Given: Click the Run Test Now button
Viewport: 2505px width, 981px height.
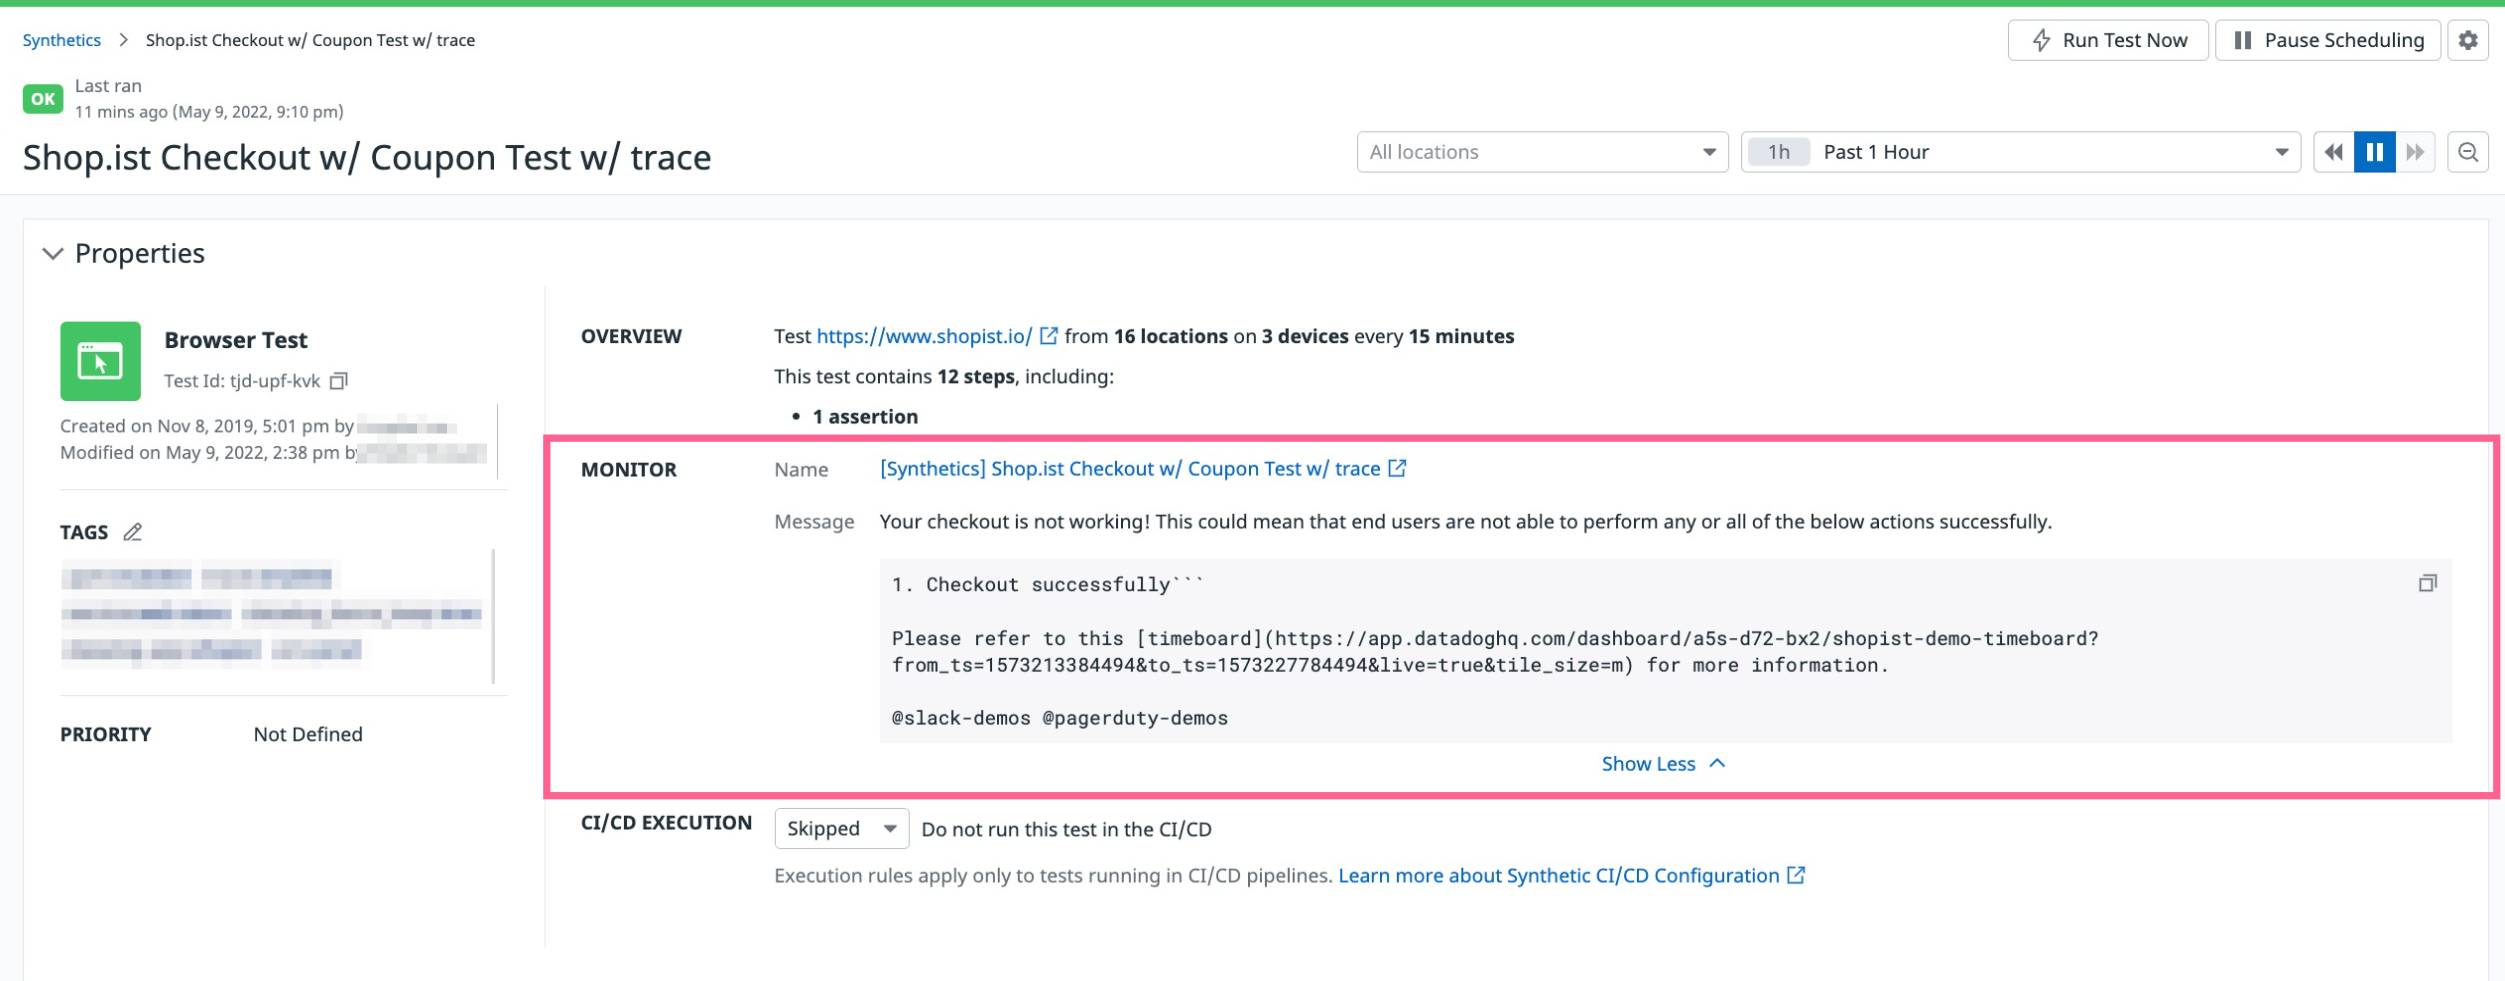Looking at the screenshot, I should 2108,40.
